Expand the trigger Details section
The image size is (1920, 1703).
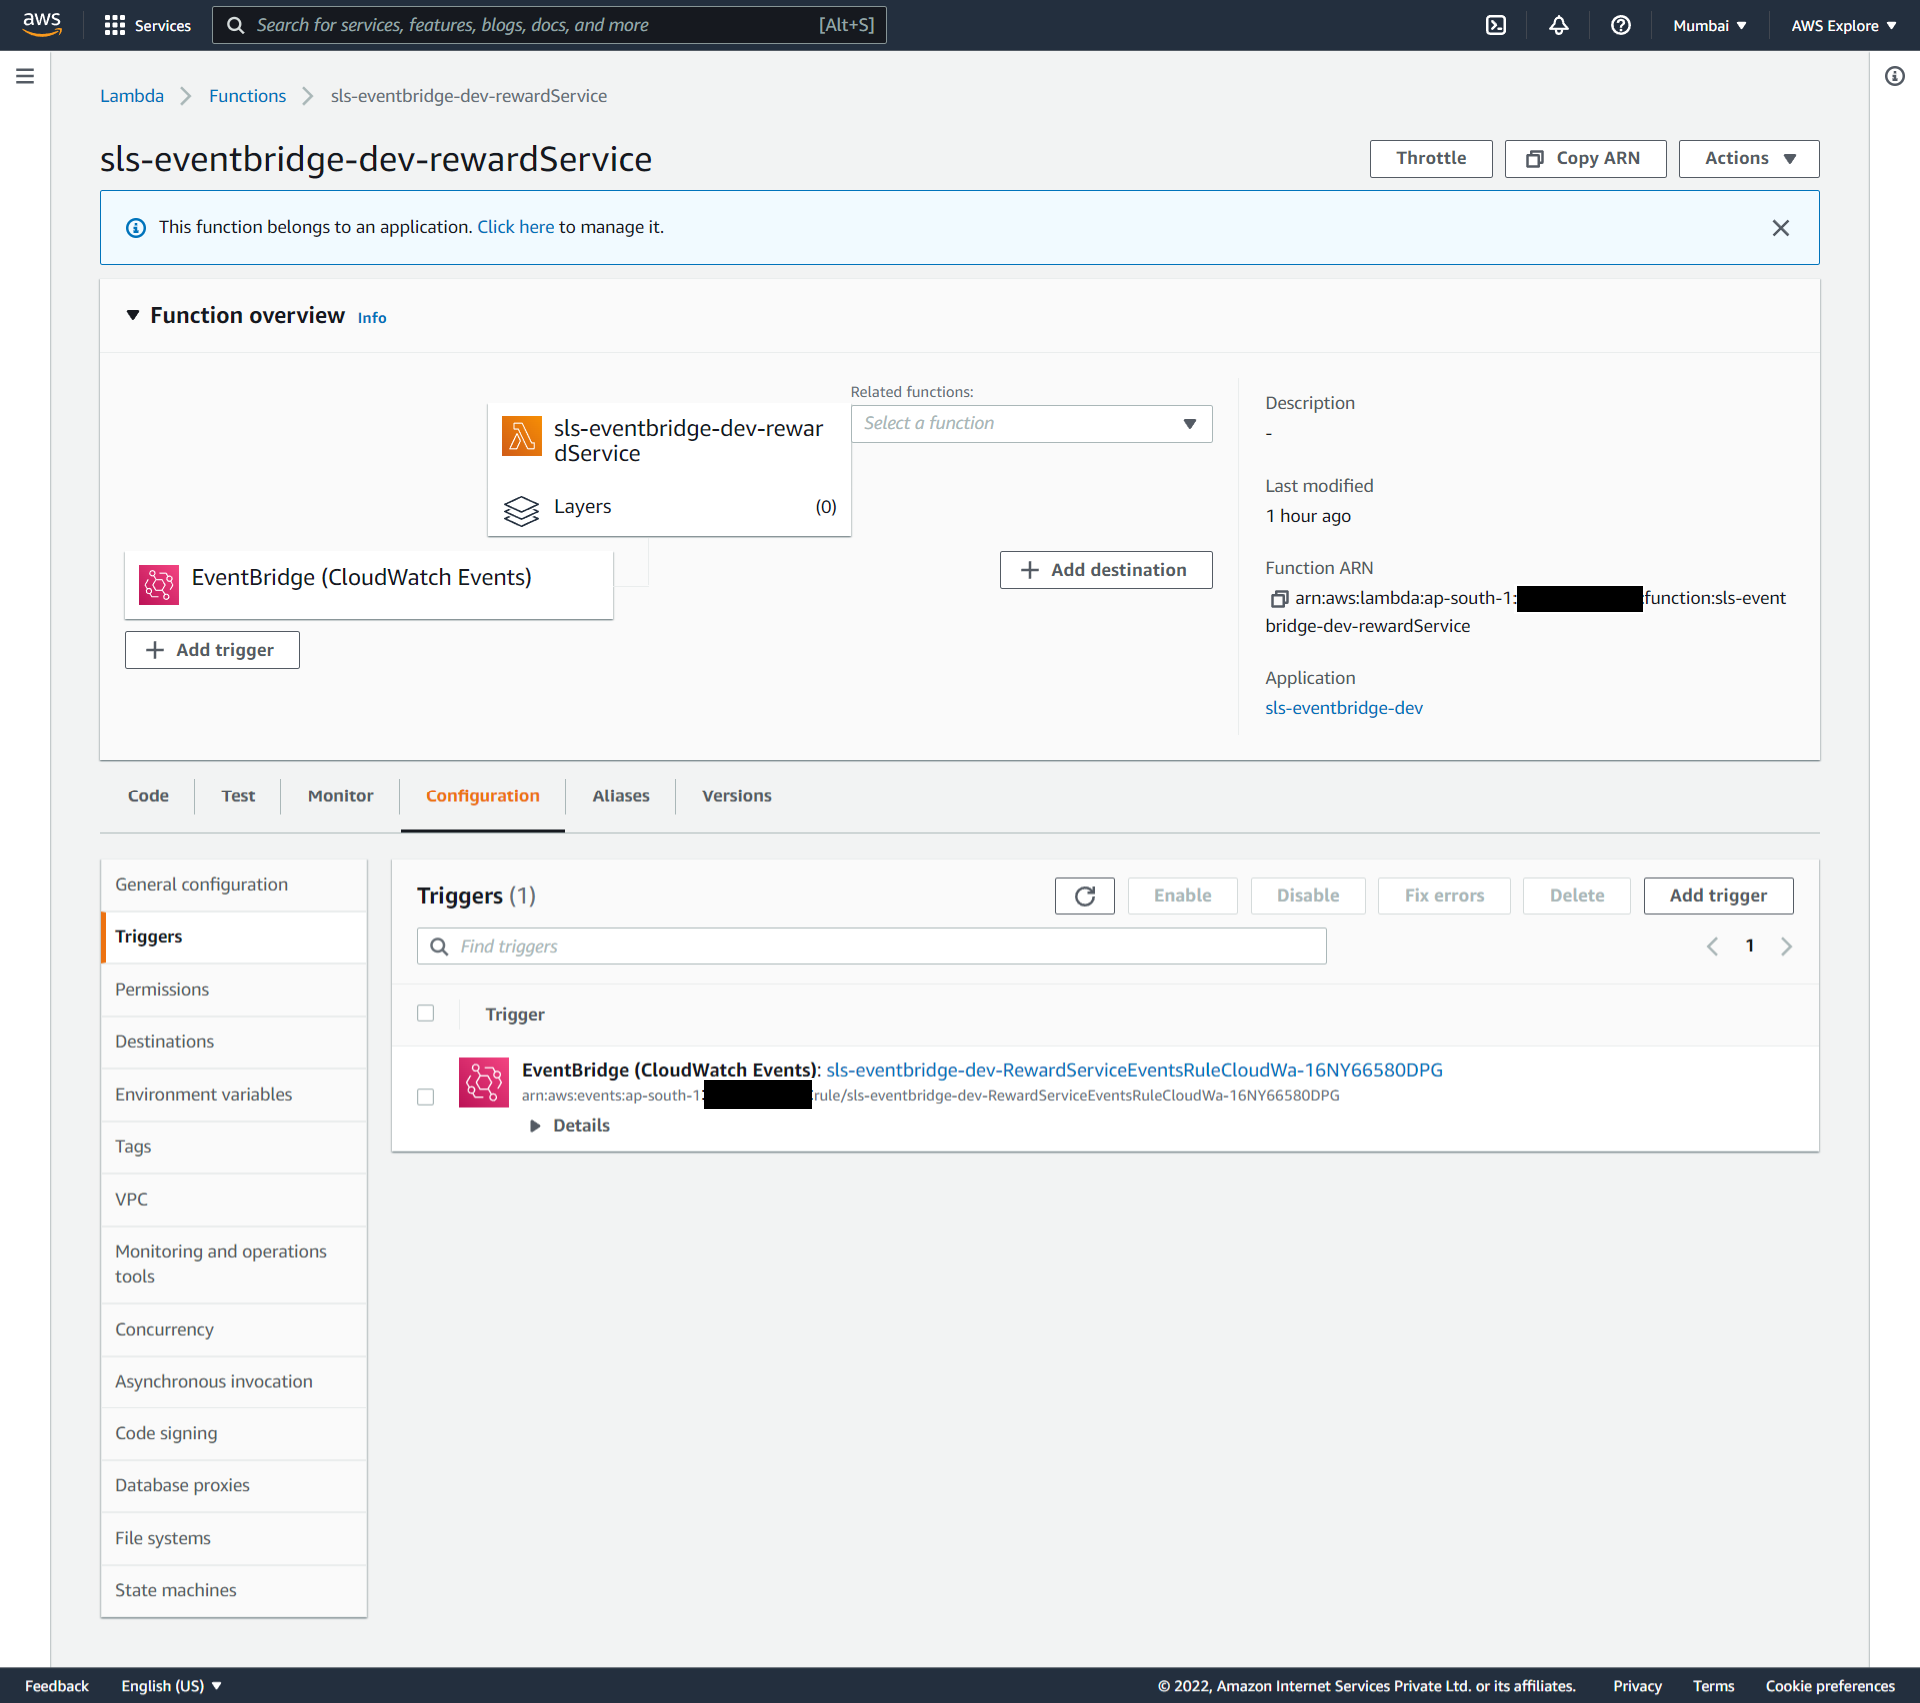click(570, 1126)
